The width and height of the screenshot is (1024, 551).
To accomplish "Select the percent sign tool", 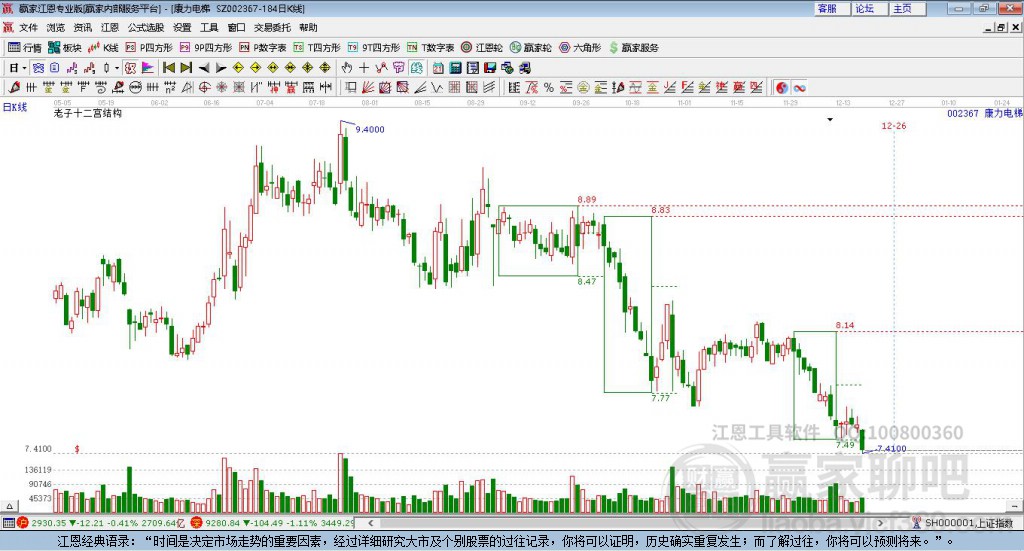I will [x=549, y=87].
